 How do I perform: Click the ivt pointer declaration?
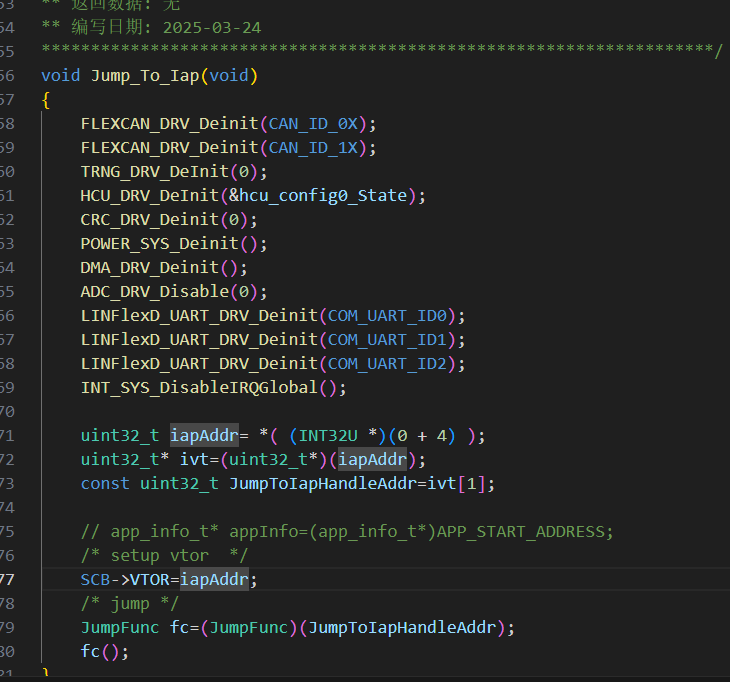[185, 459]
